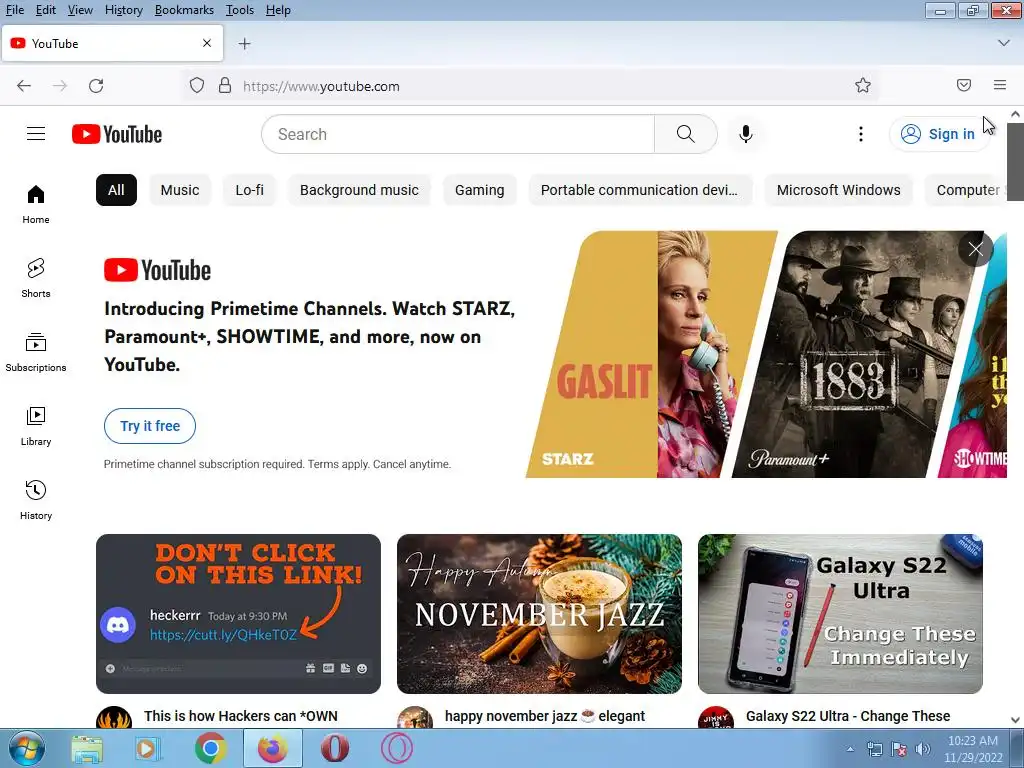This screenshot has height=768, width=1024.
Task: Open the Help menu
Action: coord(278,10)
